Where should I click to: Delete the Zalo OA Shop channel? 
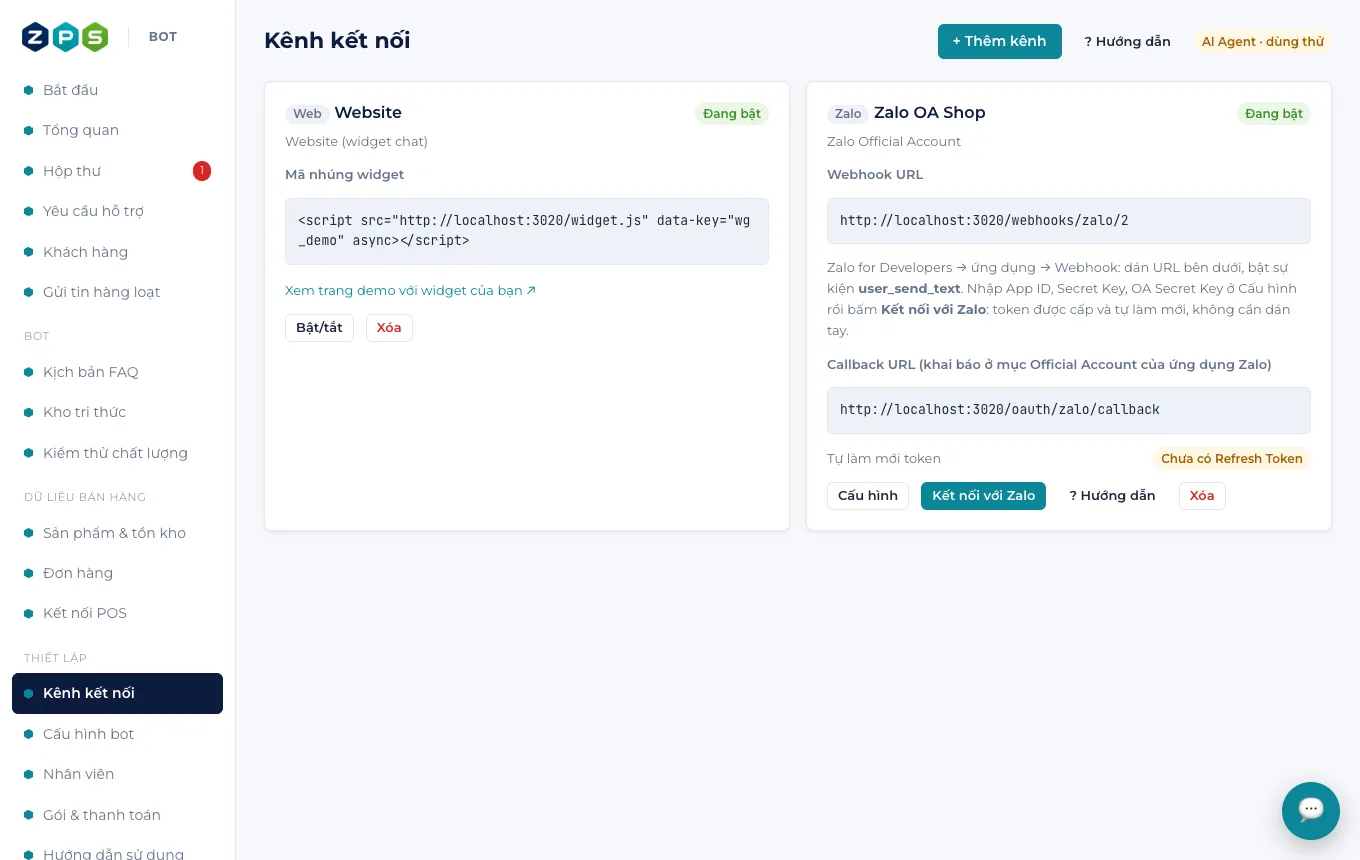click(1202, 496)
